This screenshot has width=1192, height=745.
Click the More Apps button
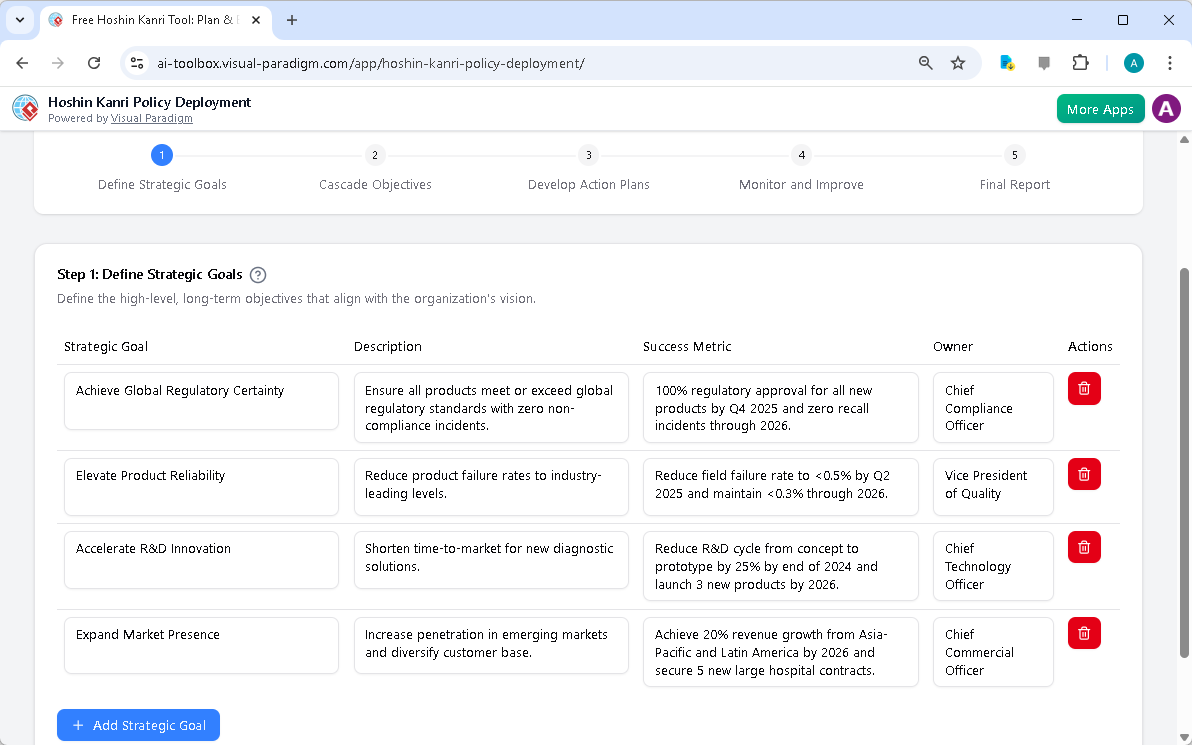click(x=1100, y=108)
